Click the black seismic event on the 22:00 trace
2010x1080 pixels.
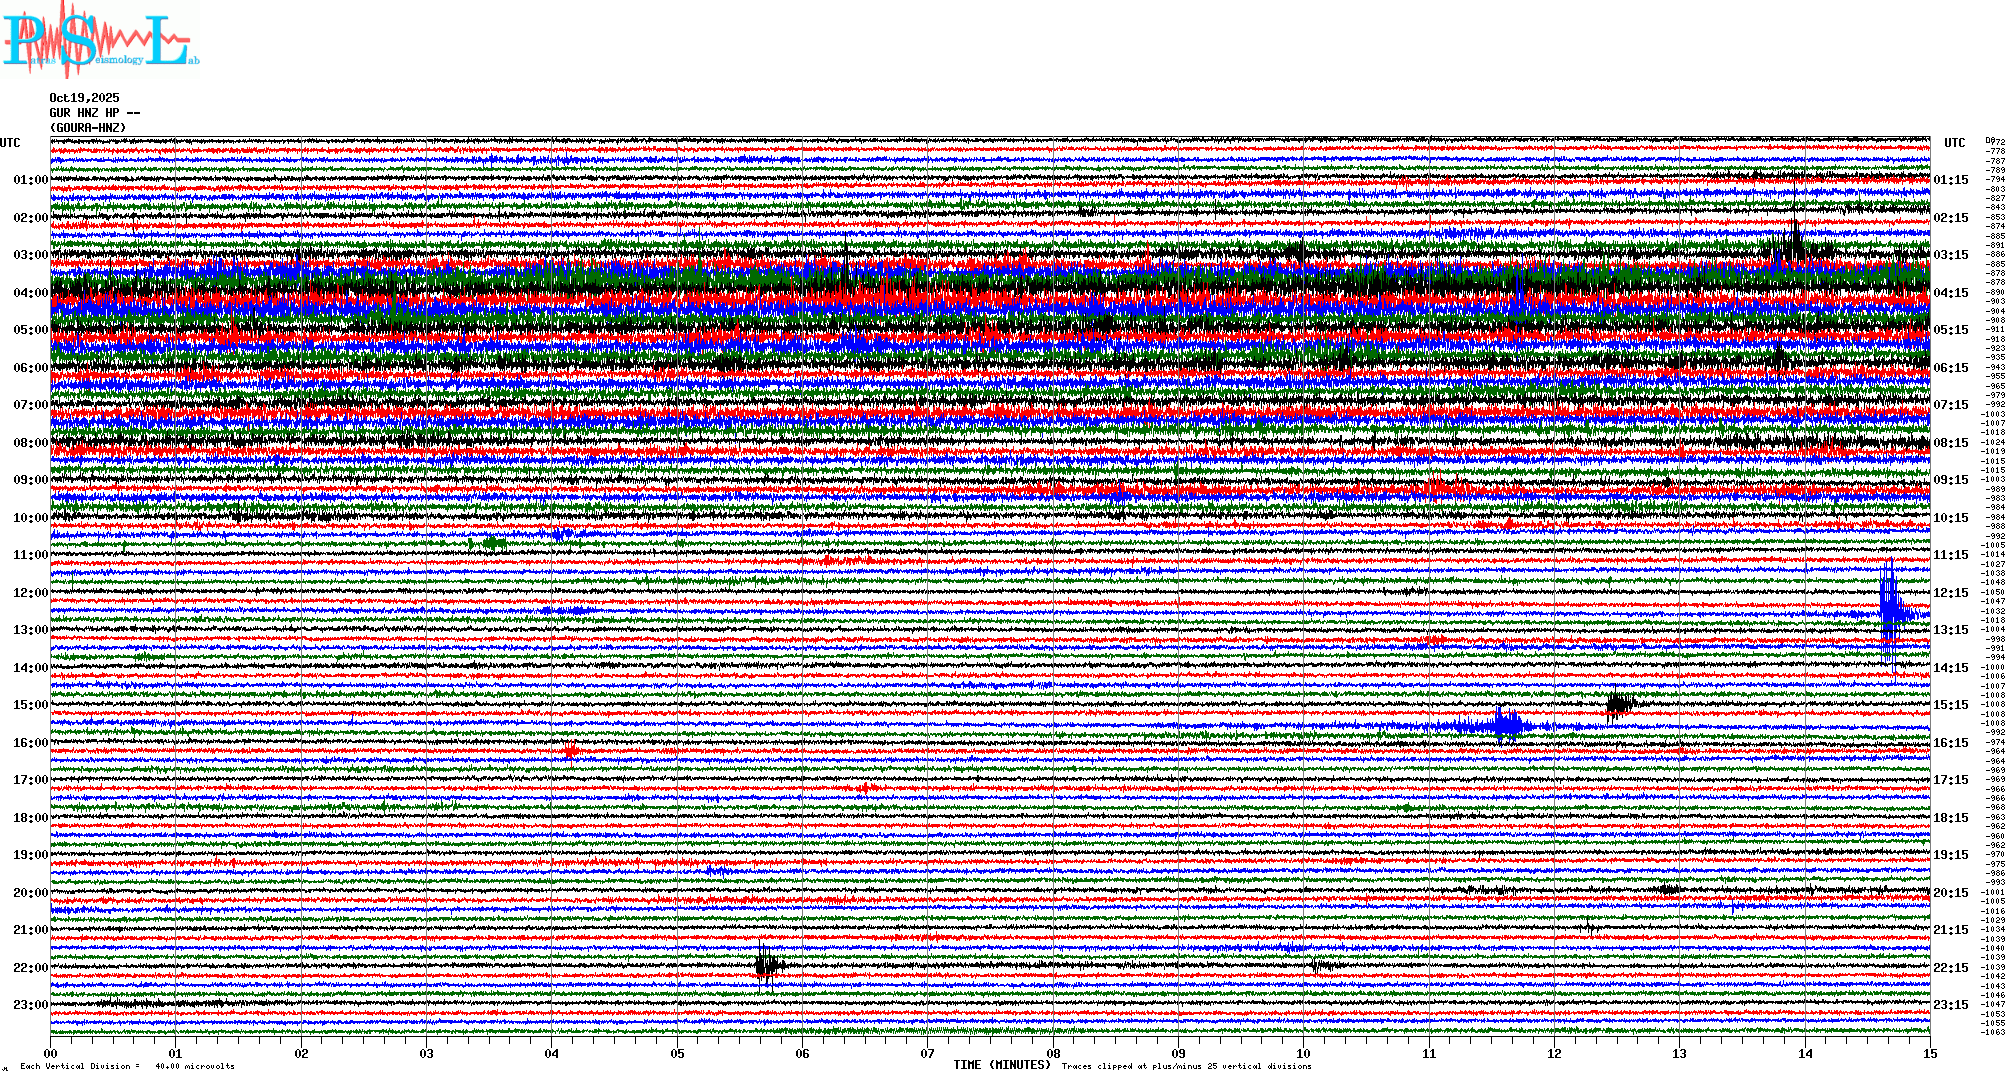pyautogui.click(x=767, y=966)
